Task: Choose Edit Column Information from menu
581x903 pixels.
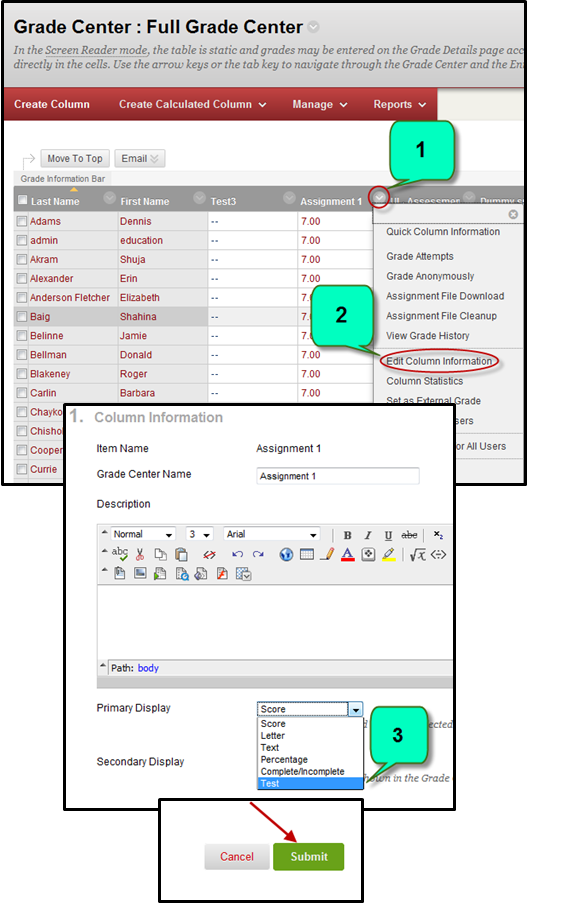Action: (439, 361)
